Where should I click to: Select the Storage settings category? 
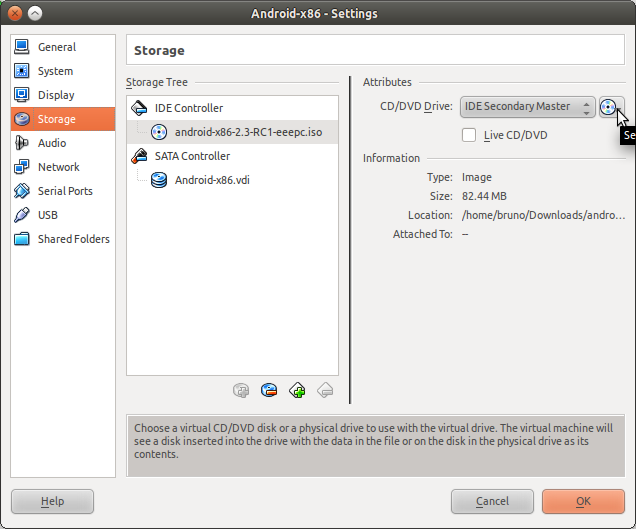(63, 119)
